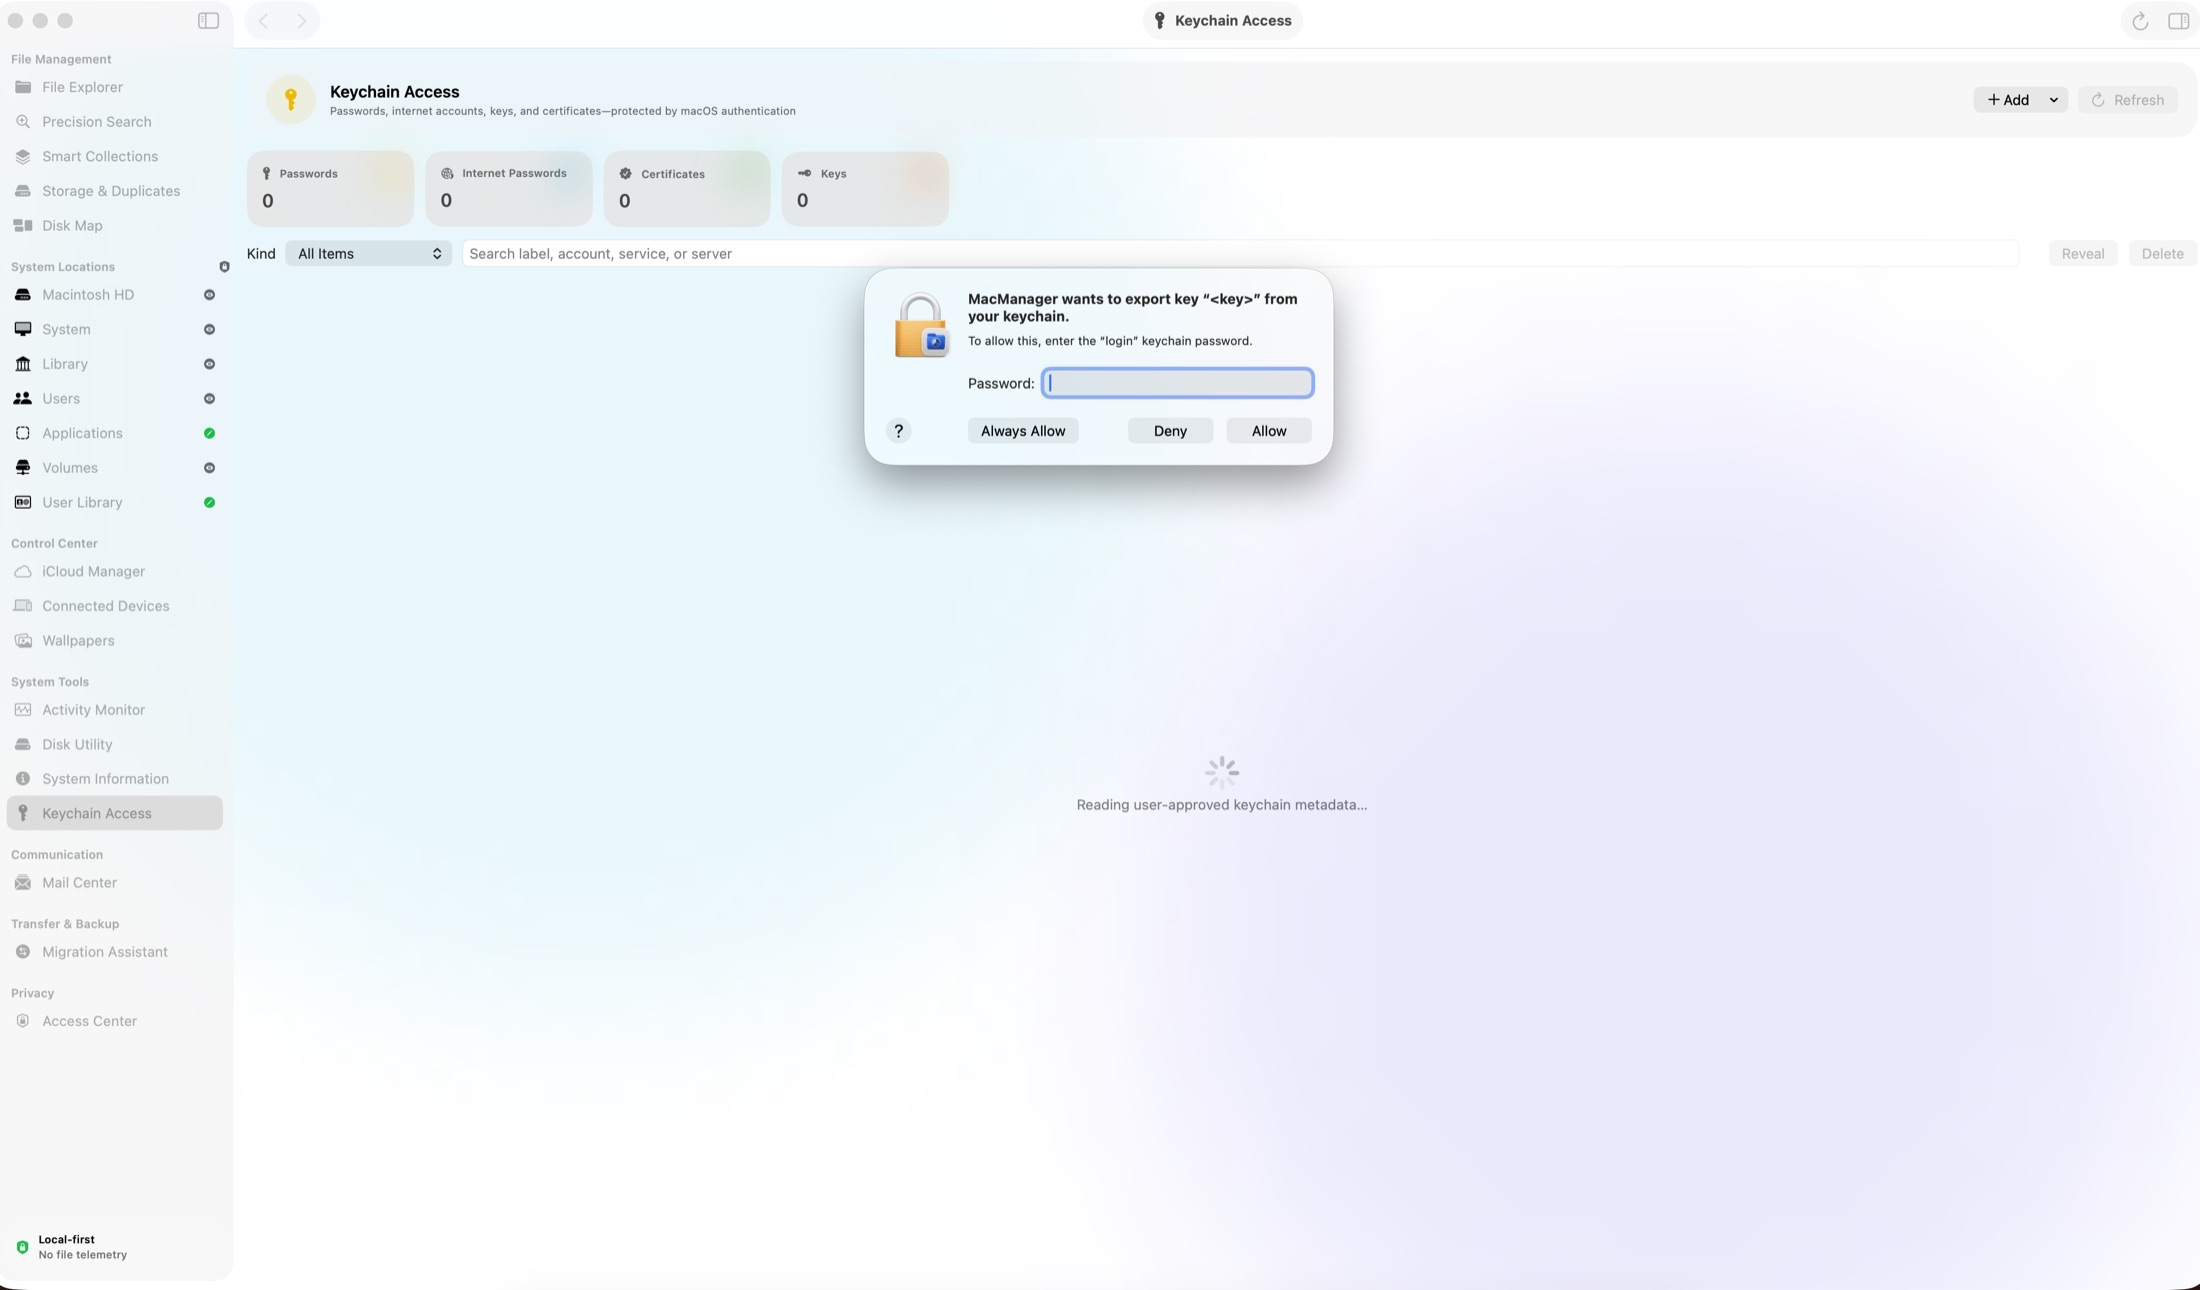The height and width of the screenshot is (1290, 2200).
Task: Click status indicator next to Macintosh HD
Action: pos(209,295)
